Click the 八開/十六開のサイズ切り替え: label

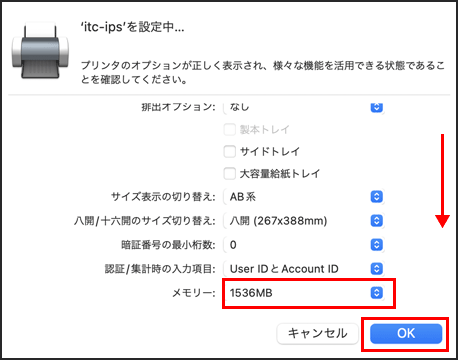[x=145, y=221]
